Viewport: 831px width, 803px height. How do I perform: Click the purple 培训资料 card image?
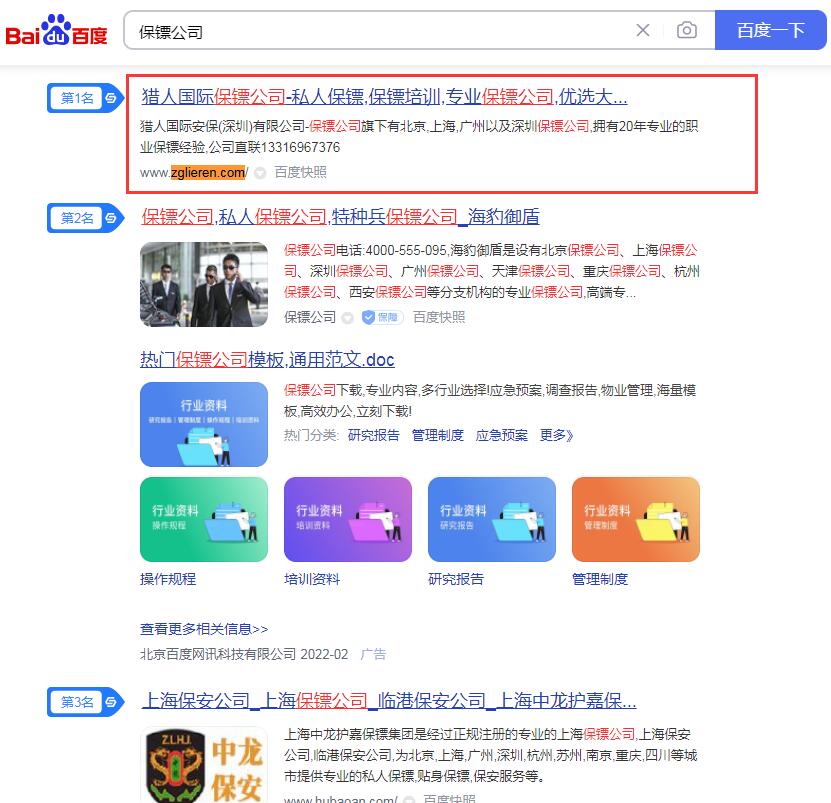click(x=348, y=519)
